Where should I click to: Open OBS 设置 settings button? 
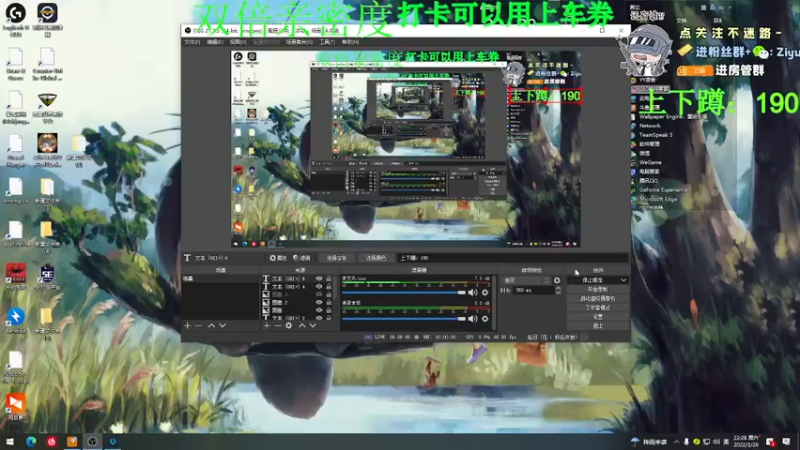(597, 317)
